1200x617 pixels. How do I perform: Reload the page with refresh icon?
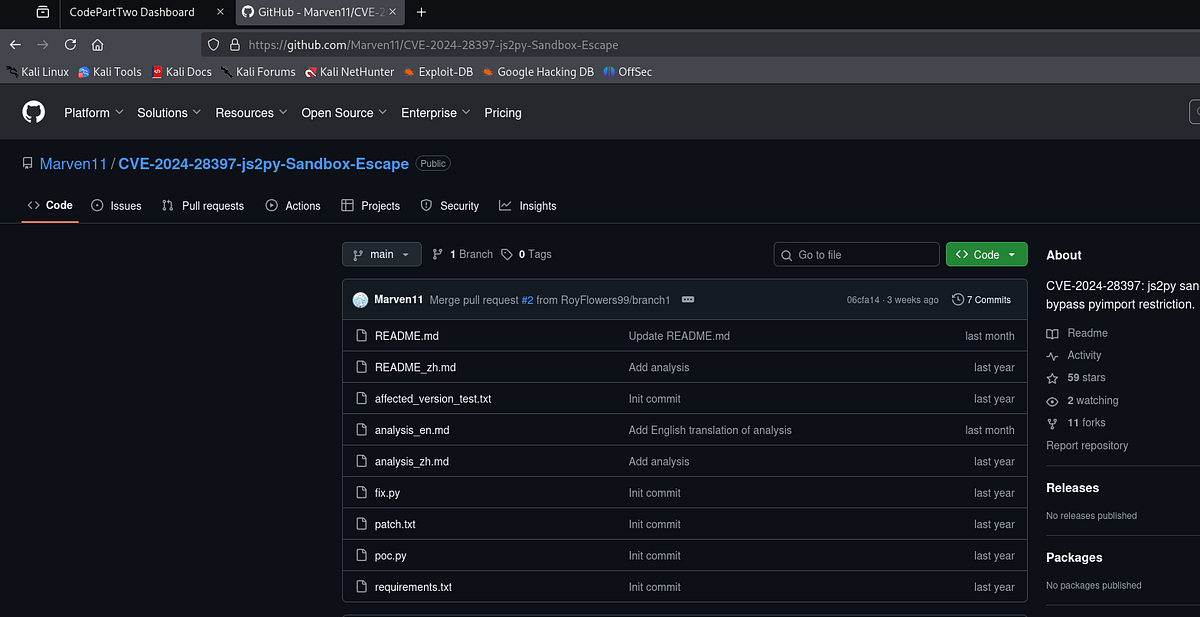70,44
